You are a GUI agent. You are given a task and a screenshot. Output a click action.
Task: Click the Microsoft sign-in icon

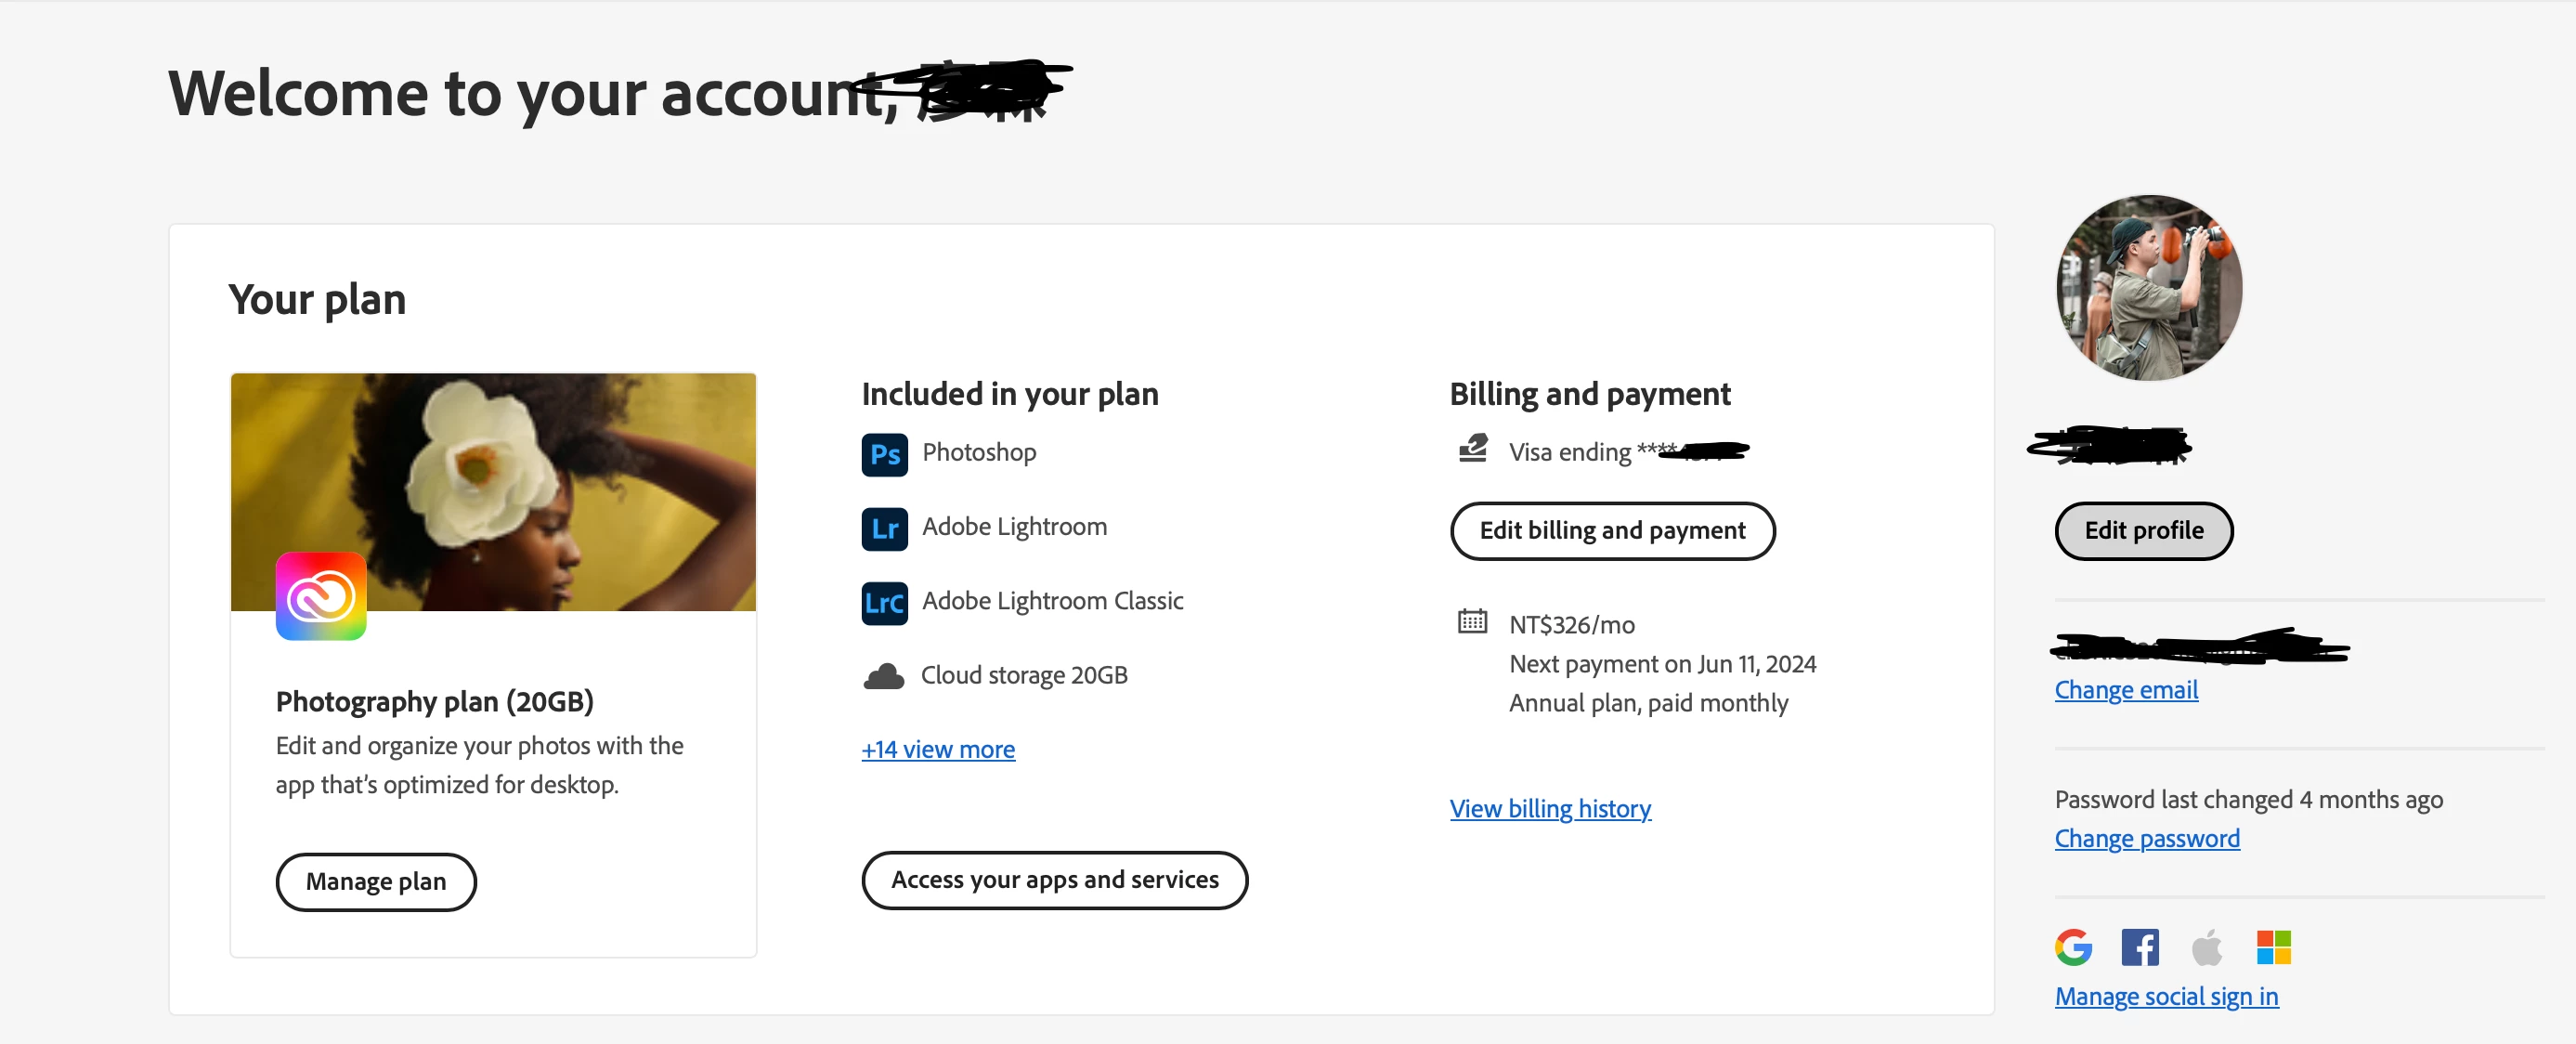(2273, 946)
